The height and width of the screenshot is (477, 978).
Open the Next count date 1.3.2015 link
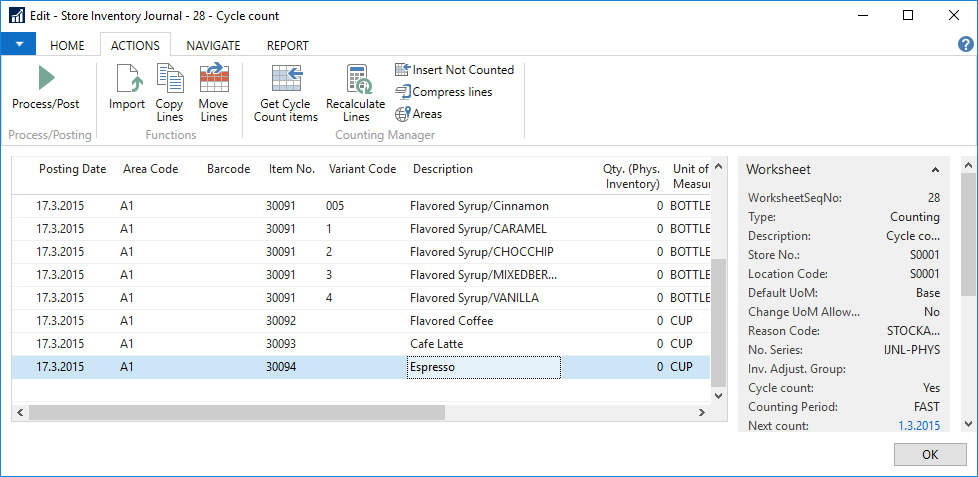tap(918, 426)
